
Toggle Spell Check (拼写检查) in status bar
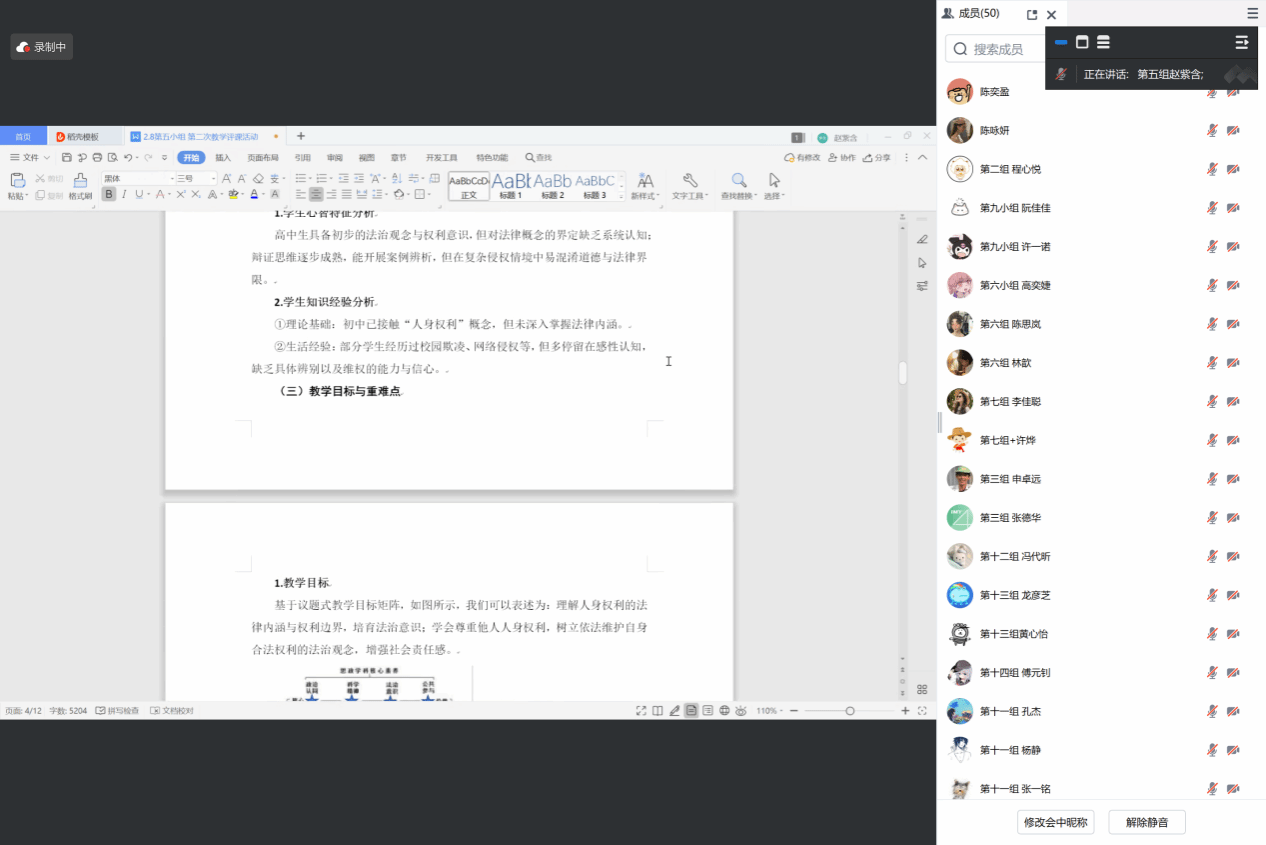(x=117, y=710)
